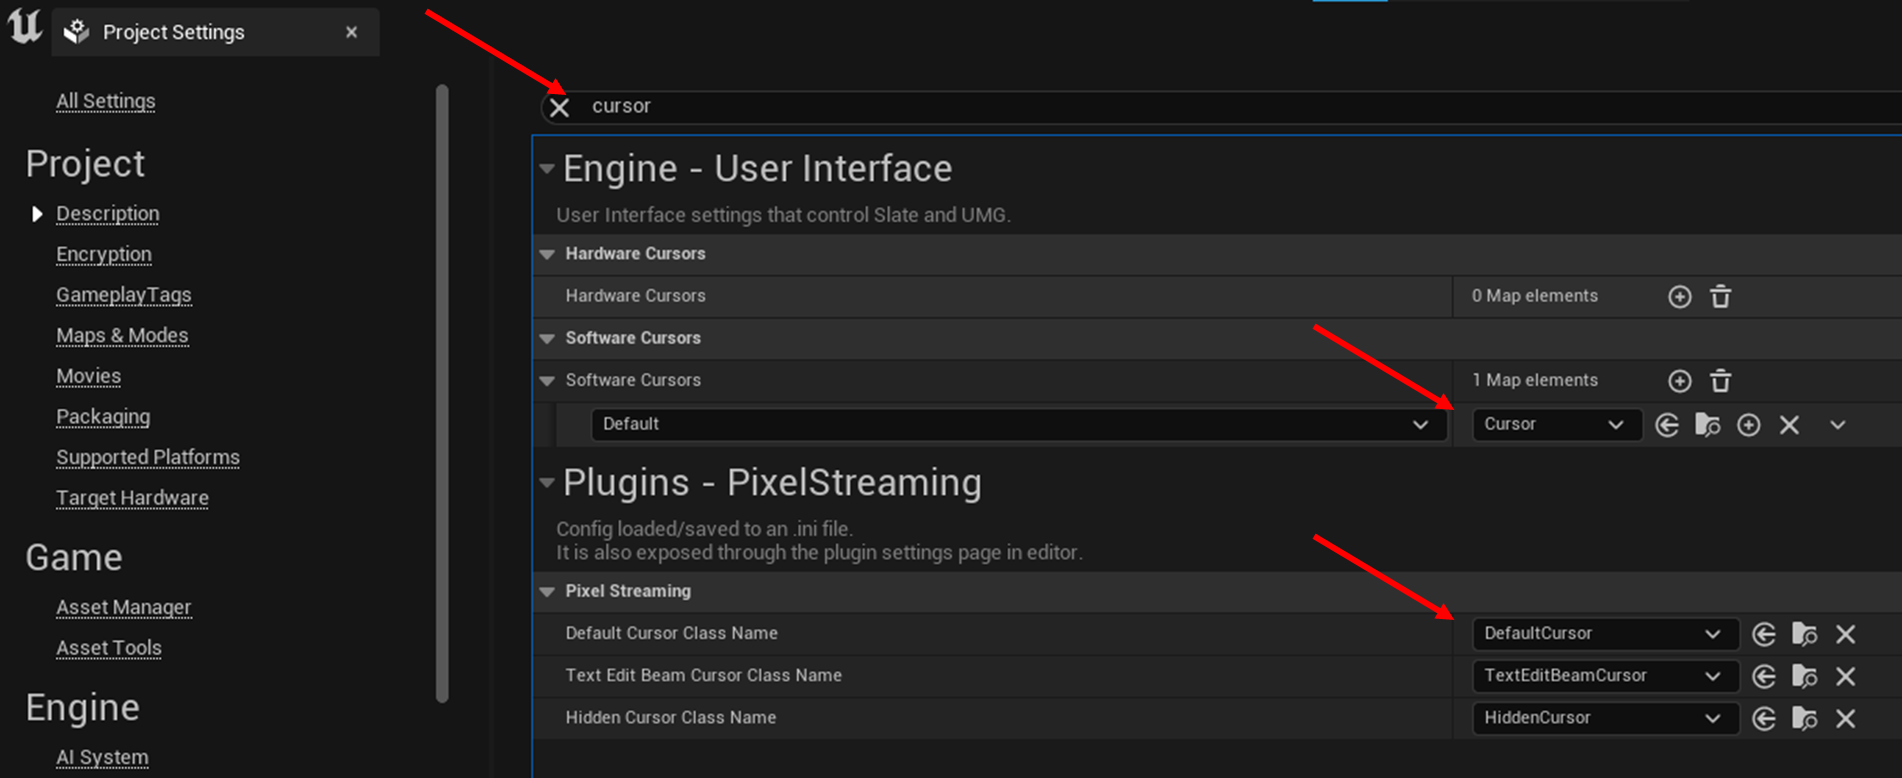Select the Project Settings tab

[215, 32]
